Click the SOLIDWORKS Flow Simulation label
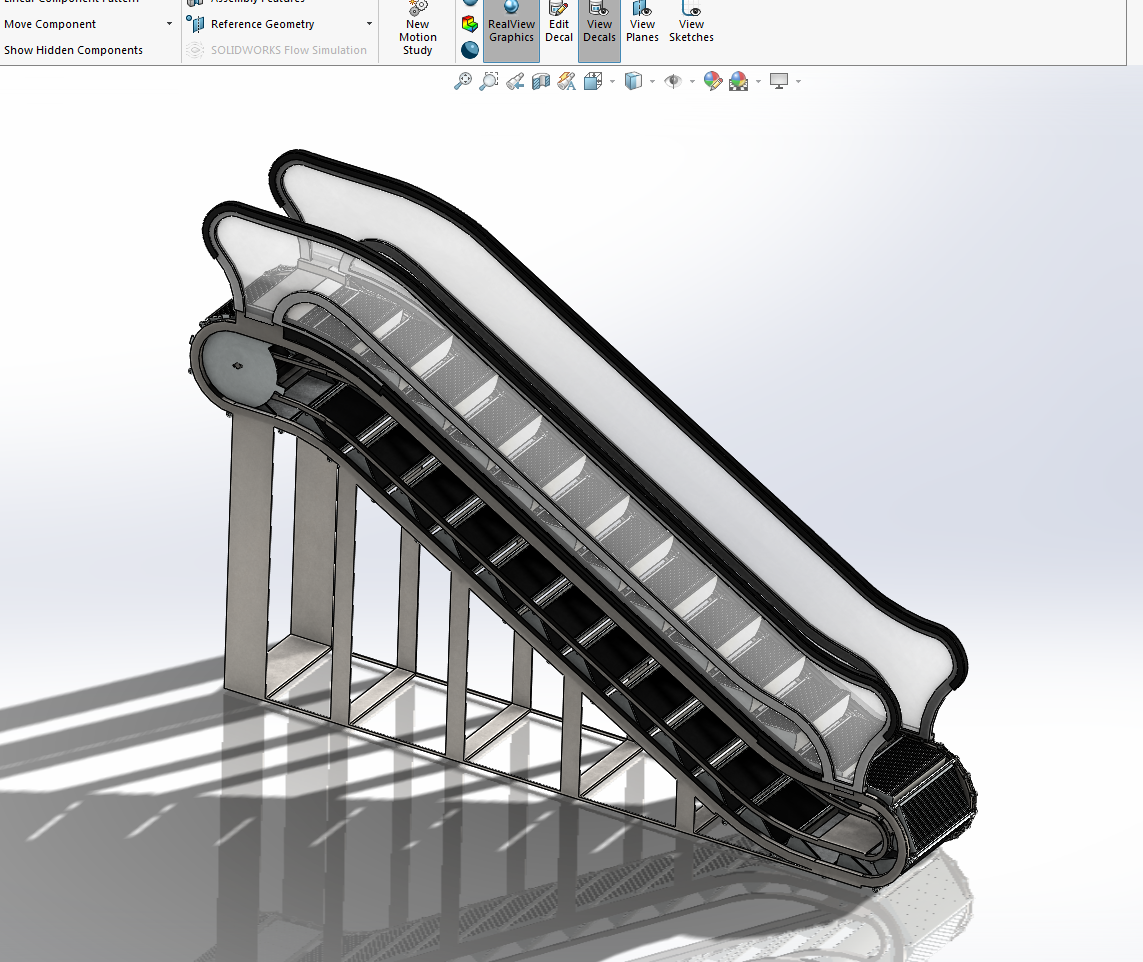The height and width of the screenshot is (962, 1143). pyautogui.click(x=289, y=50)
